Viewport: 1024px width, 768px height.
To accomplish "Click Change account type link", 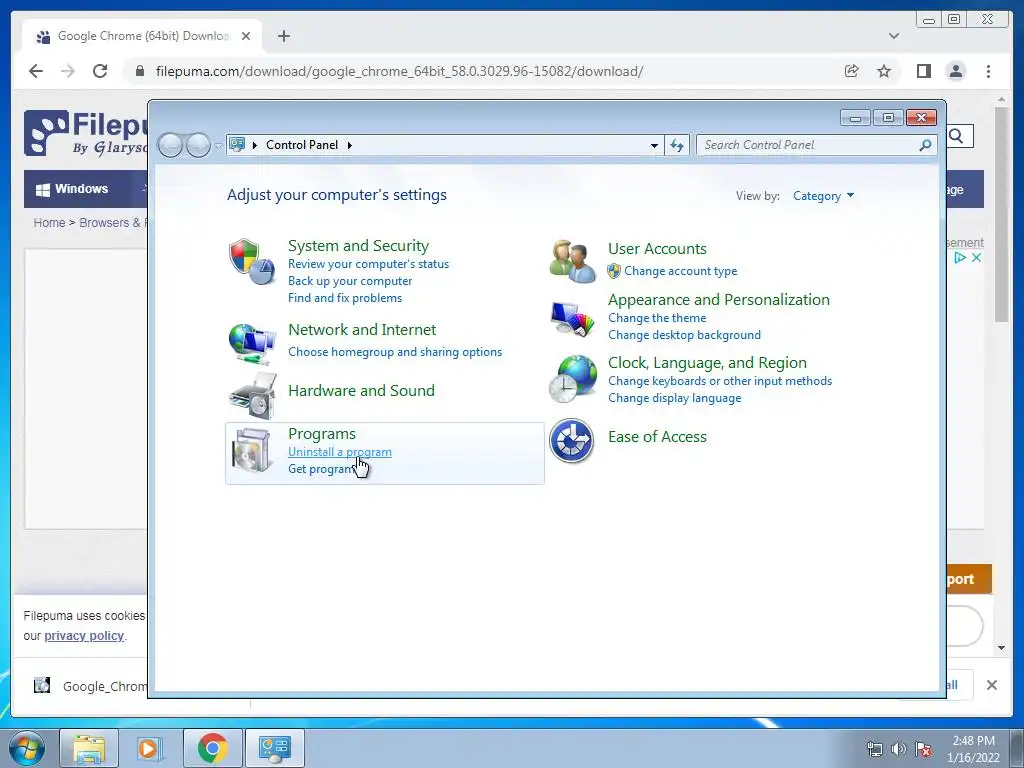I will click(680, 271).
